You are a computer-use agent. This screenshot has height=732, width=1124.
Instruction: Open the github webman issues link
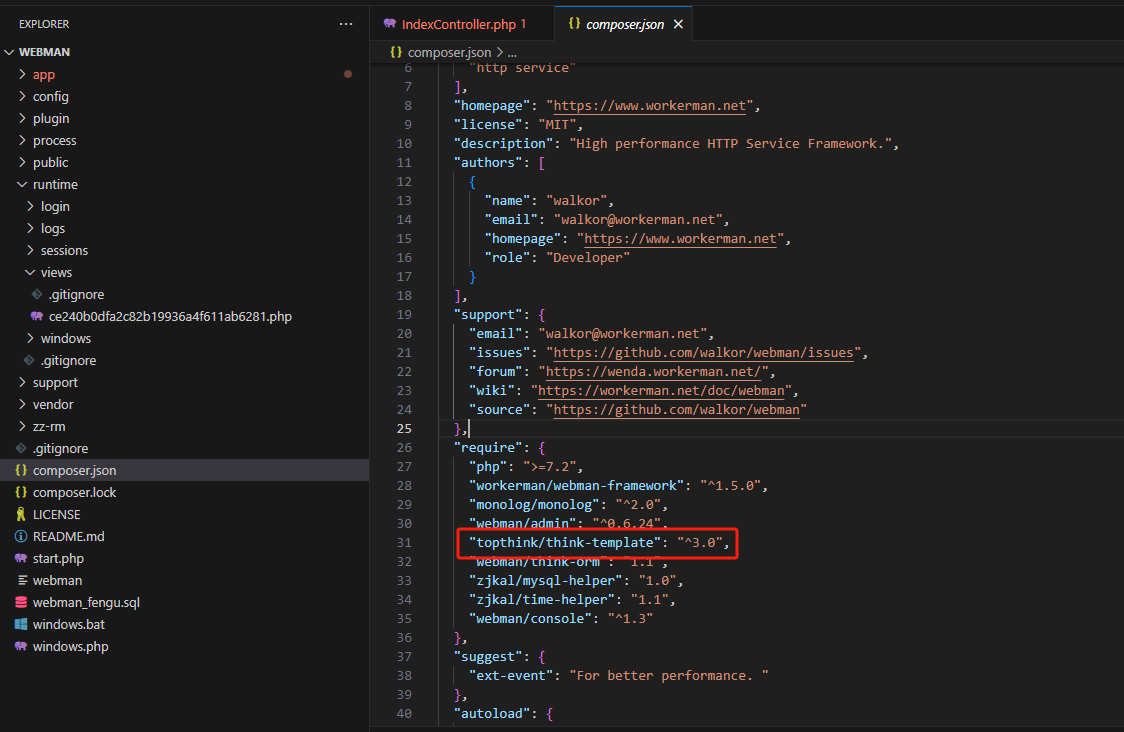click(703, 353)
